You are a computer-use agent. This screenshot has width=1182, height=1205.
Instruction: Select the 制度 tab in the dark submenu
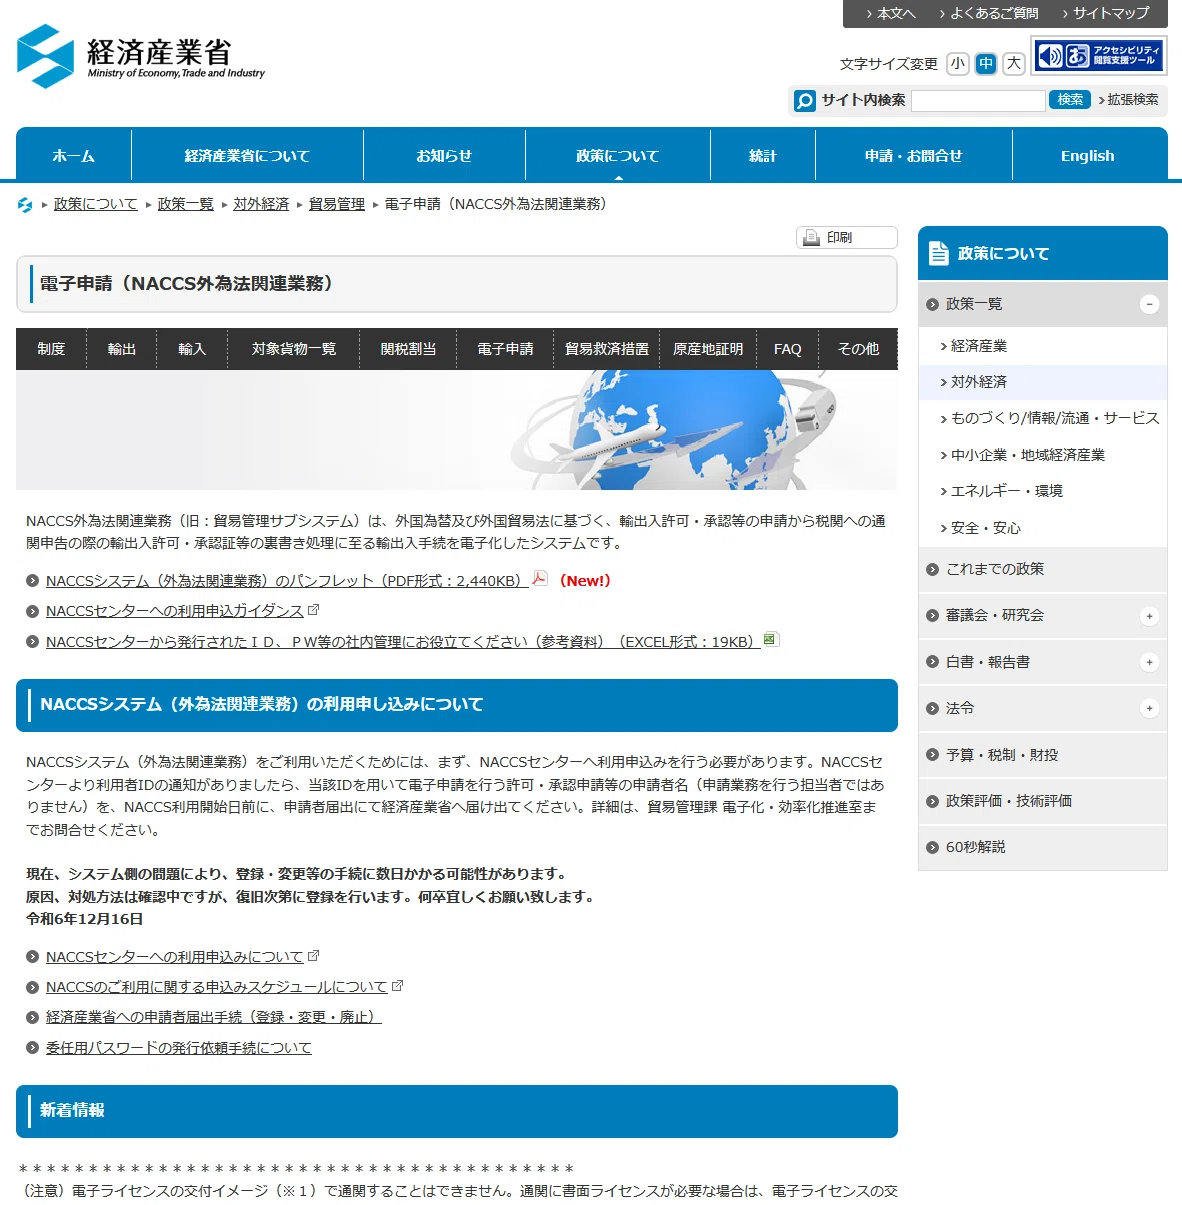pos(51,349)
